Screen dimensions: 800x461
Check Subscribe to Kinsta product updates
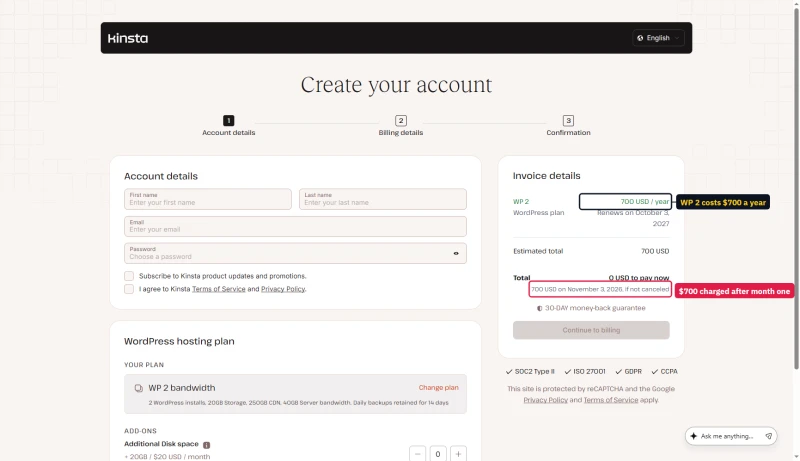(x=129, y=276)
